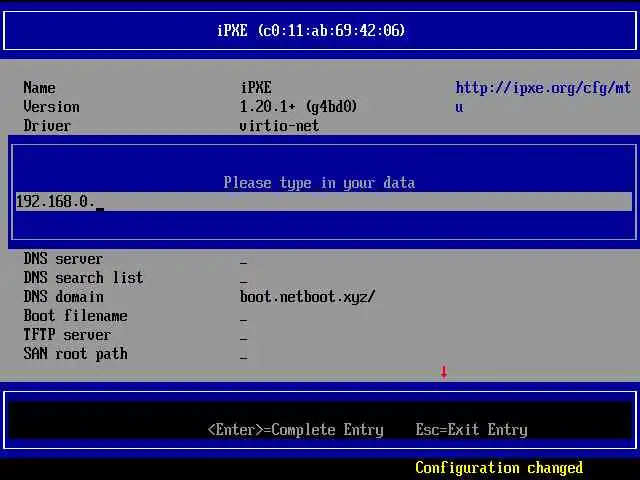The image size is (640, 480).
Task: Click the 192.168.0. data entry field
Action: click(324, 202)
